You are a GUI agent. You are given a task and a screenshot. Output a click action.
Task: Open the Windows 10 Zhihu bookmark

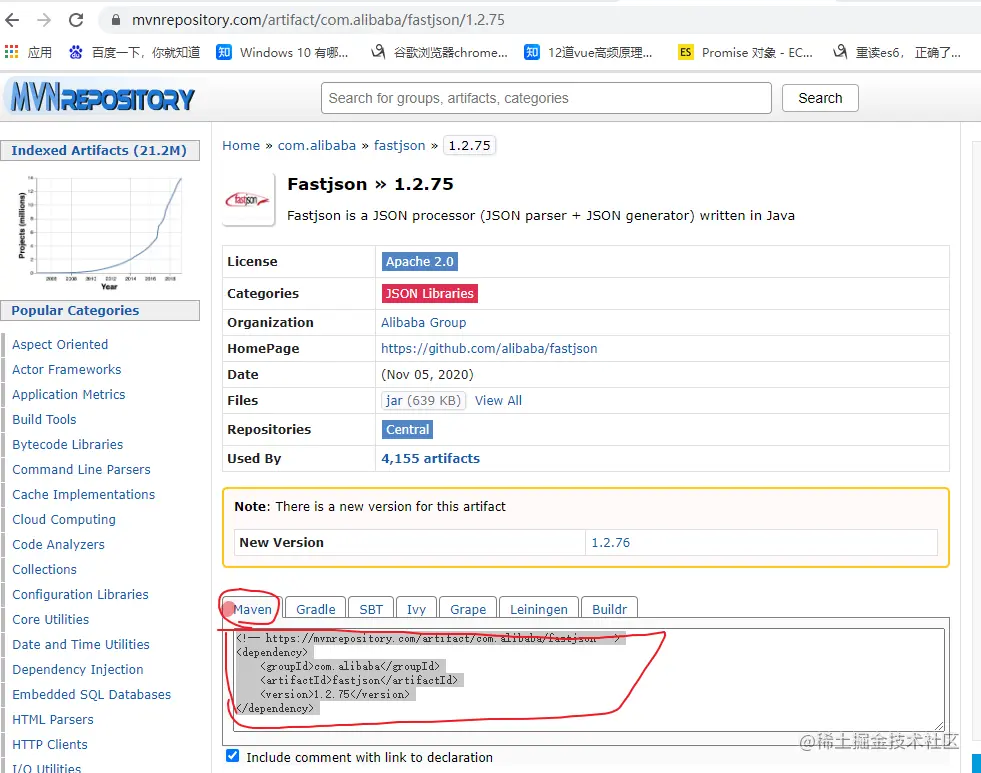282,53
